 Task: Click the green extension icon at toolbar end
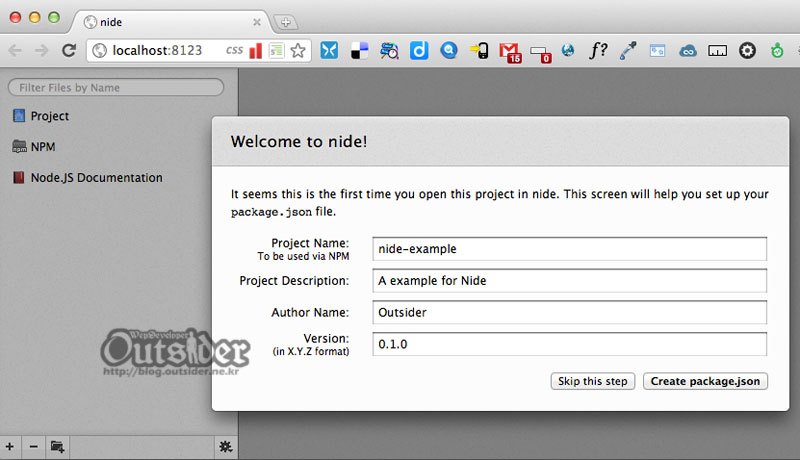[x=777, y=50]
